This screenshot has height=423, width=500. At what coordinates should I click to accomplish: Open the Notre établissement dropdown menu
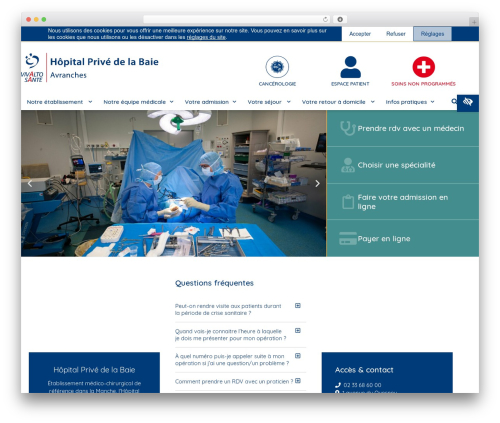(59, 102)
